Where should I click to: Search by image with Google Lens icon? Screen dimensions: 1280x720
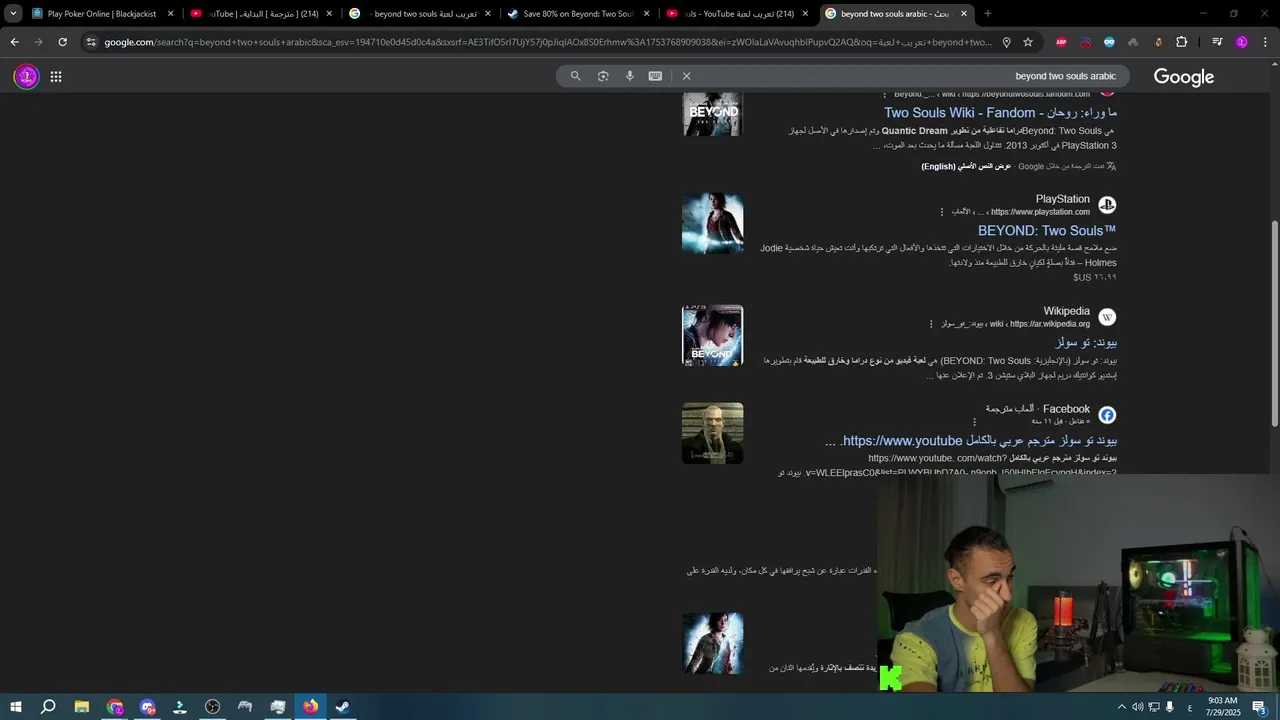[603, 76]
